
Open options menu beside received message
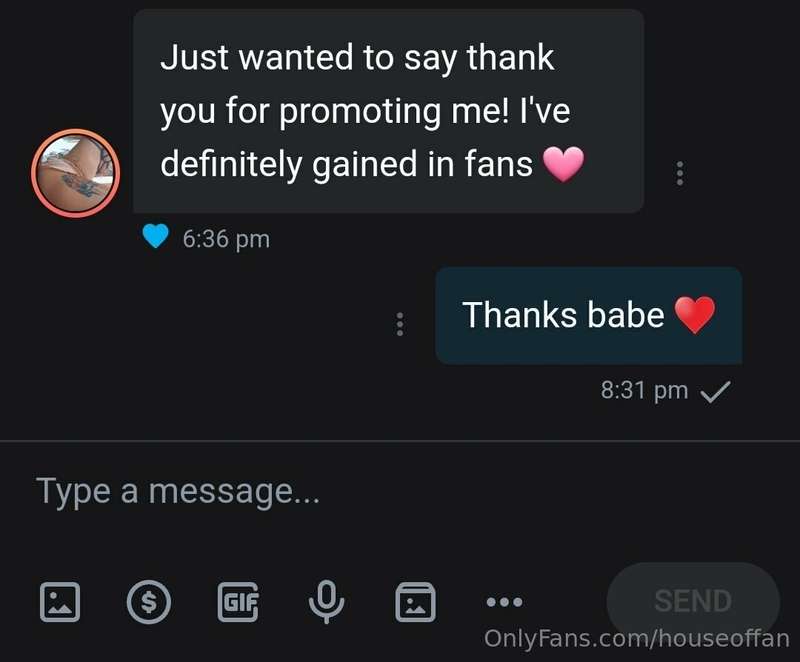[x=680, y=173]
